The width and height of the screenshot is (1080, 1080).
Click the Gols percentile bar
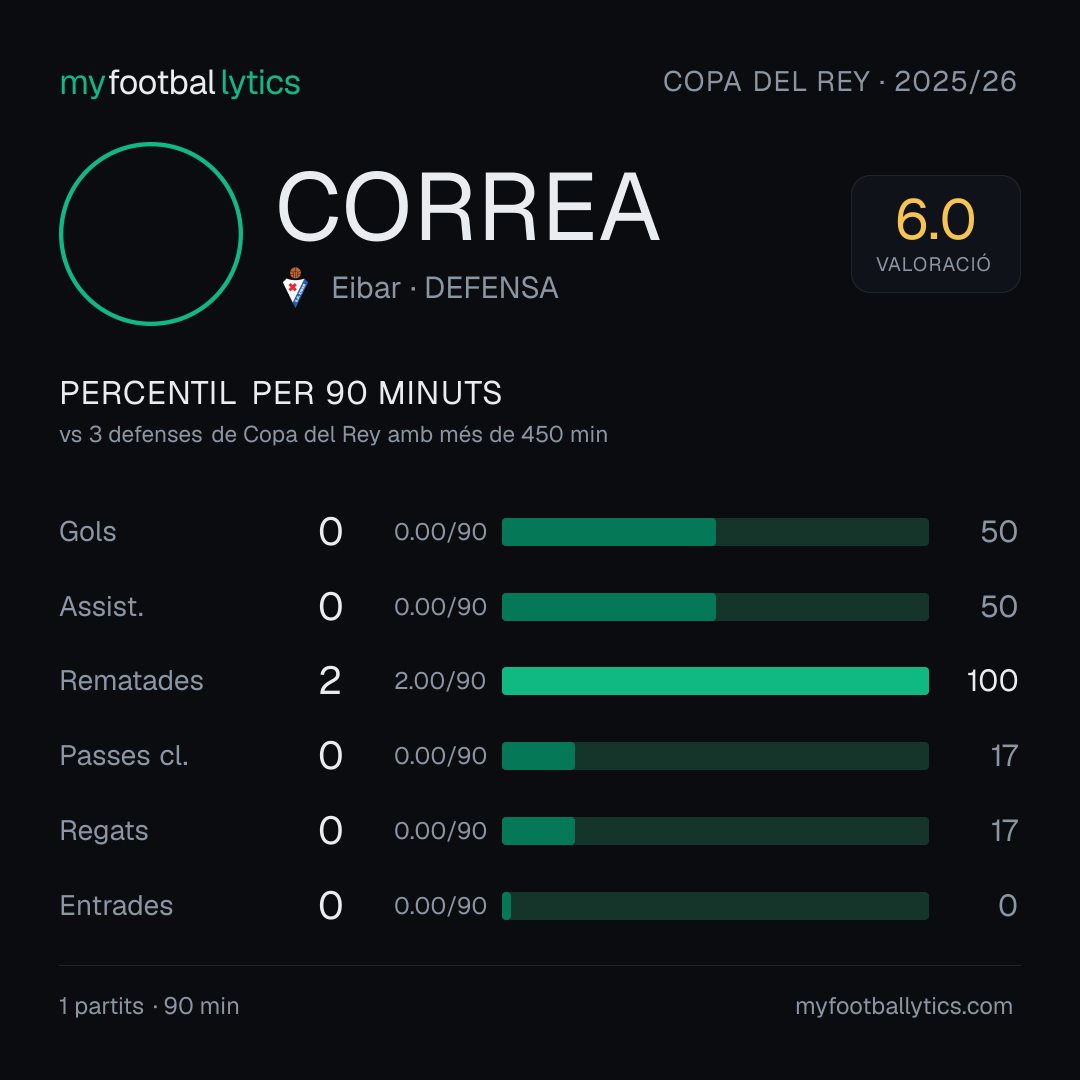click(x=715, y=532)
